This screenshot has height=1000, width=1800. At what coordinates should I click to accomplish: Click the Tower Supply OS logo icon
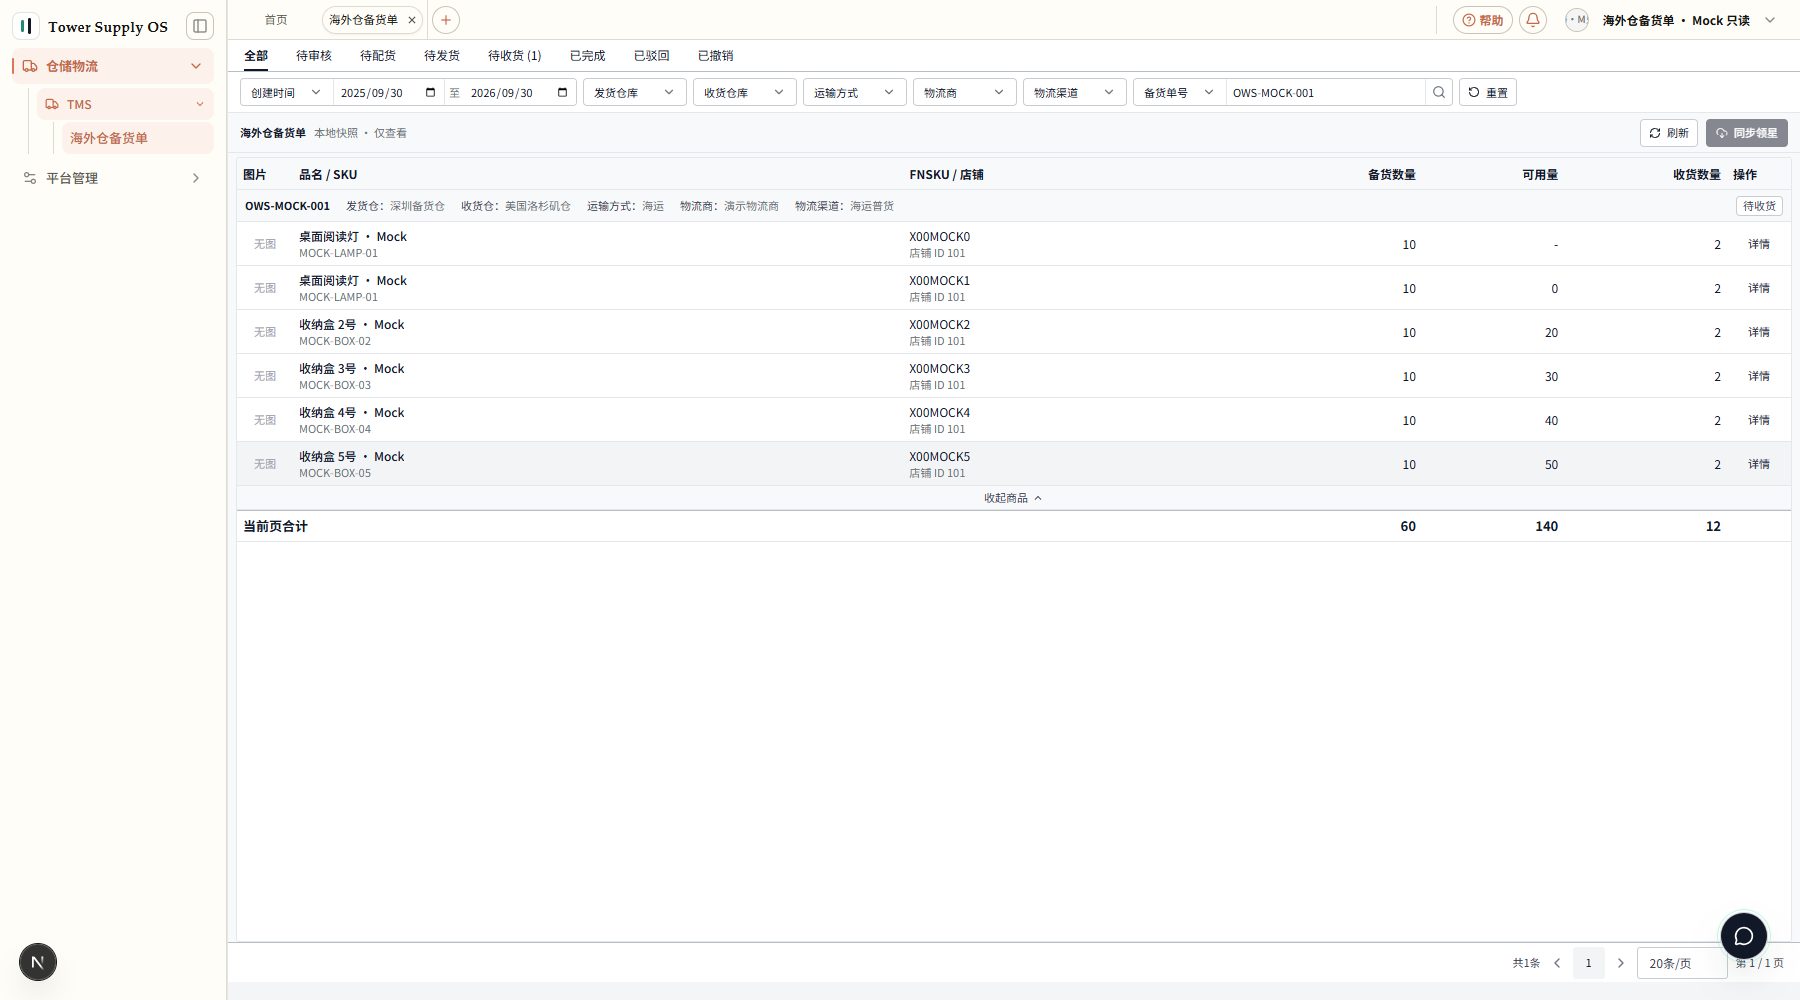click(26, 26)
